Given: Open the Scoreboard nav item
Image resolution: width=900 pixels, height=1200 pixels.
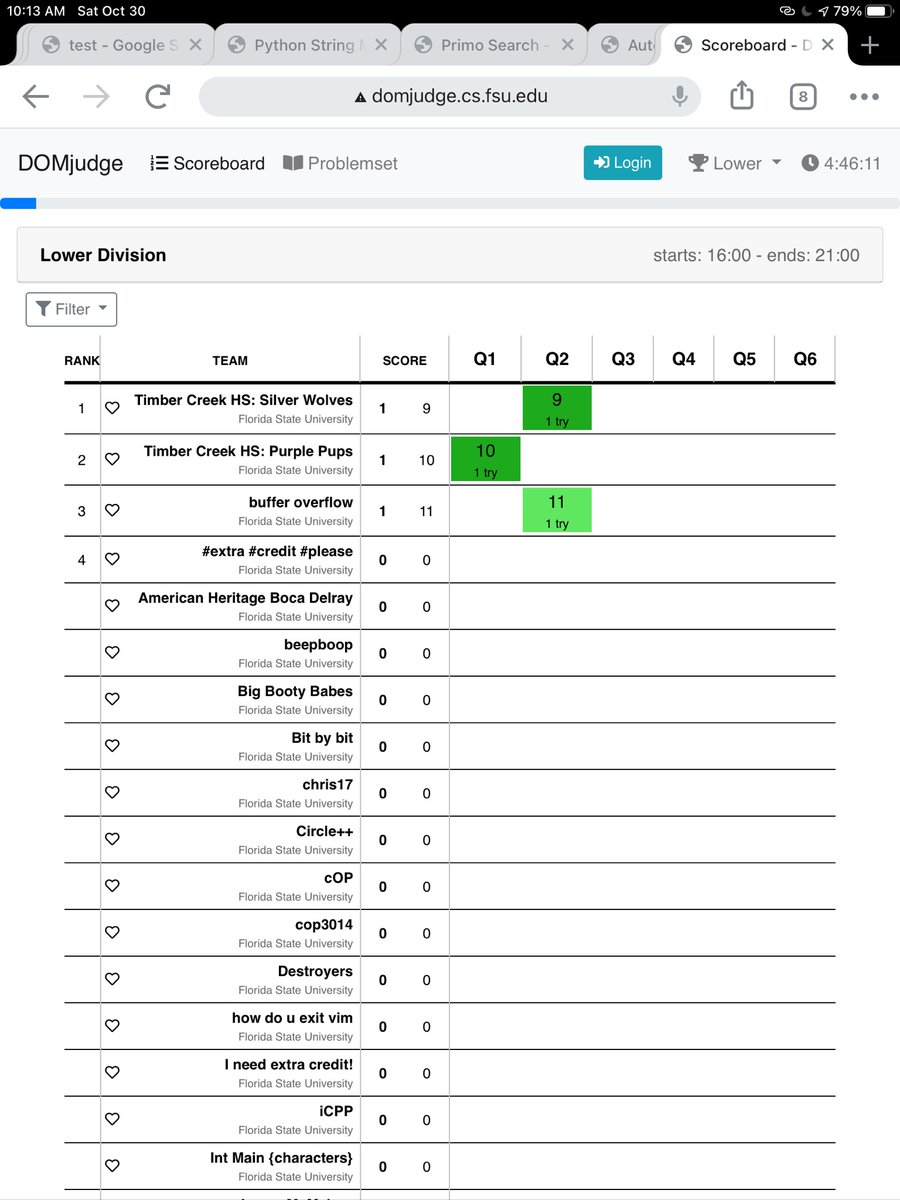Looking at the screenshot, I should click(x=208, y=163).
